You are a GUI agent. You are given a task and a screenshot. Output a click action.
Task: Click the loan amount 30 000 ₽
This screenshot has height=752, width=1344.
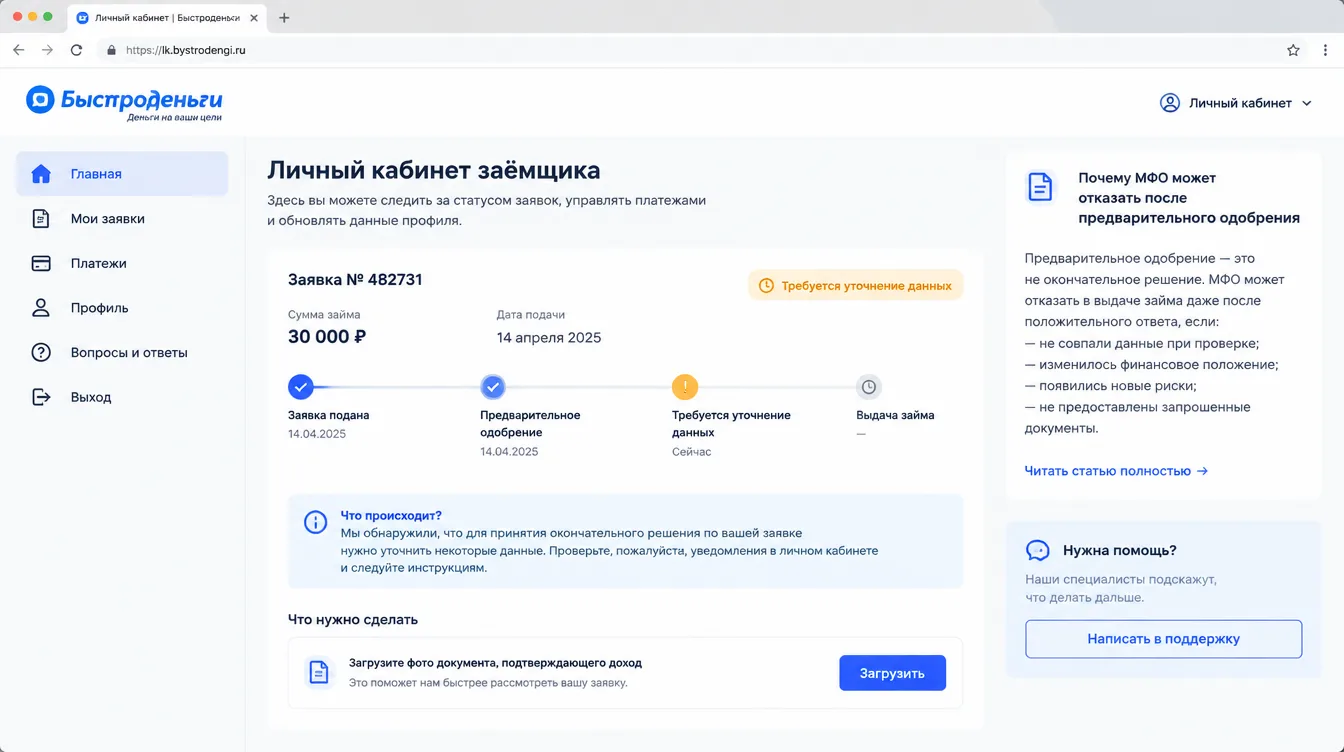tap(327, 337)
